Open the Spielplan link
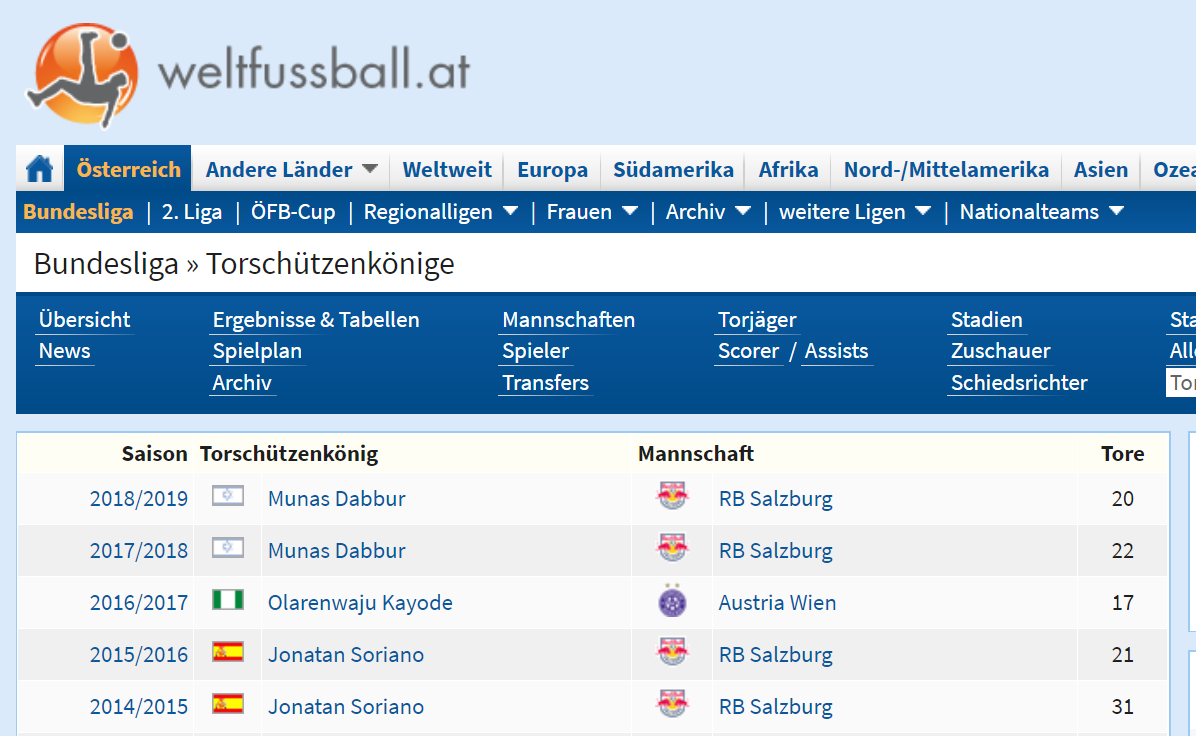Image resolution: width=1196 pixels, height=736 pixels. (x=257, y=351)
